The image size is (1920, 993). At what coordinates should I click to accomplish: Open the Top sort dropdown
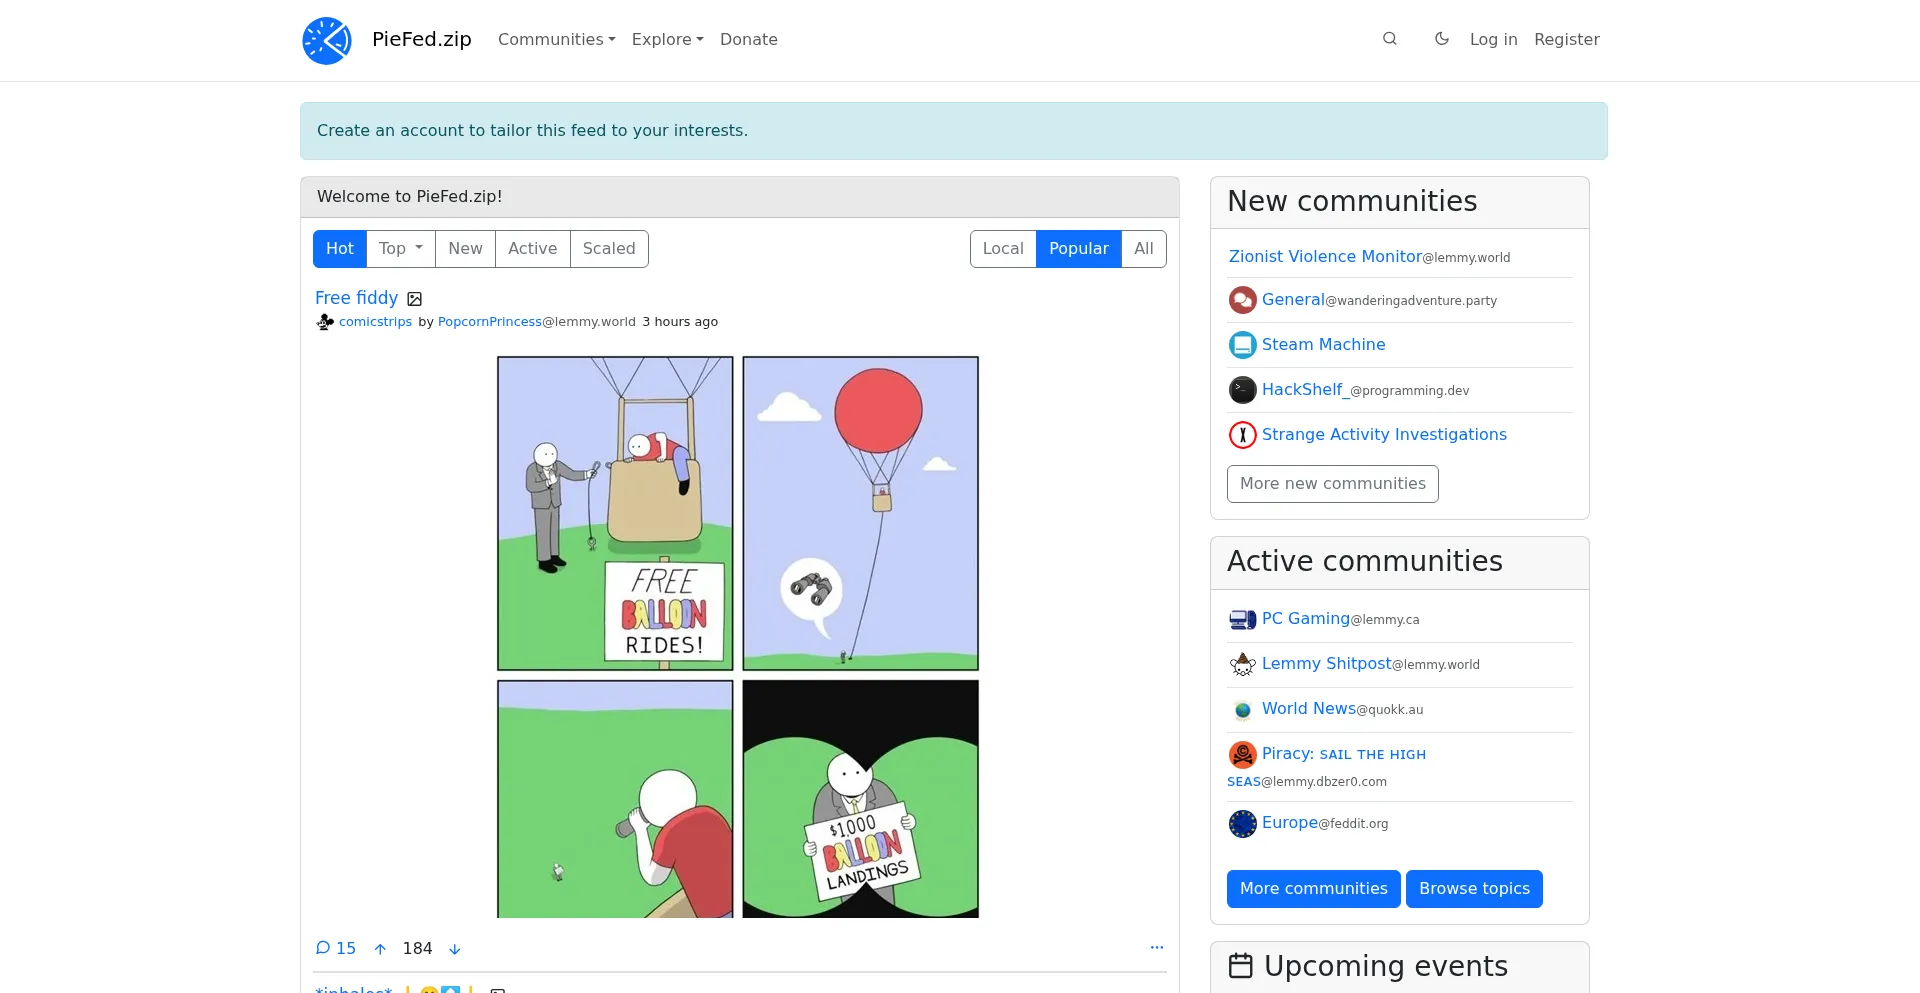(x=401, y=249)
